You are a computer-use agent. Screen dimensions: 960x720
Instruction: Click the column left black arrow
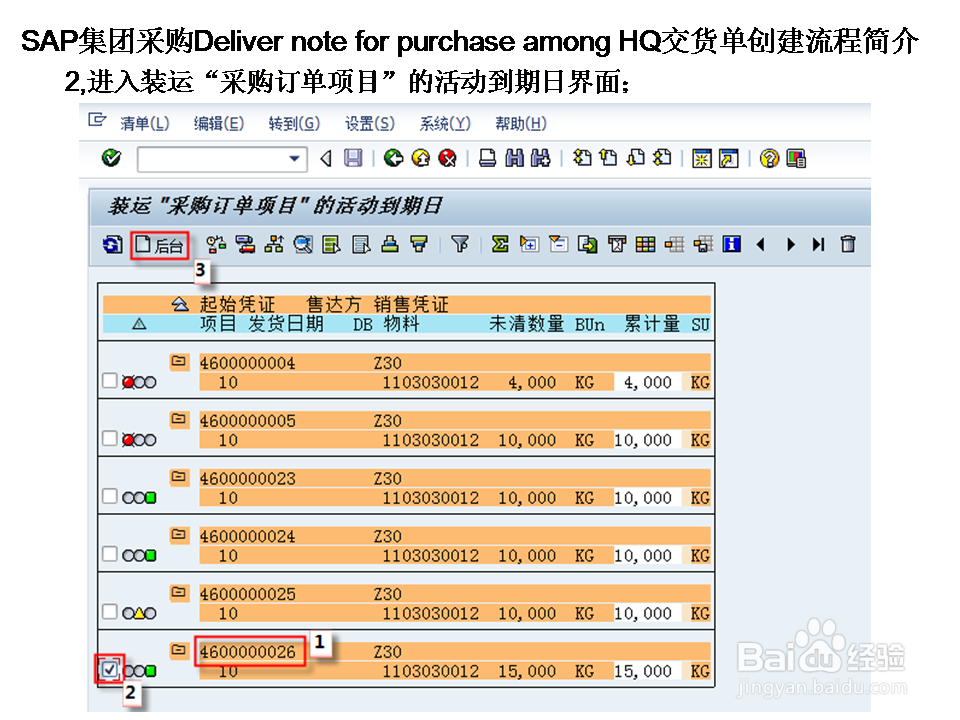[x=761, y=245]
